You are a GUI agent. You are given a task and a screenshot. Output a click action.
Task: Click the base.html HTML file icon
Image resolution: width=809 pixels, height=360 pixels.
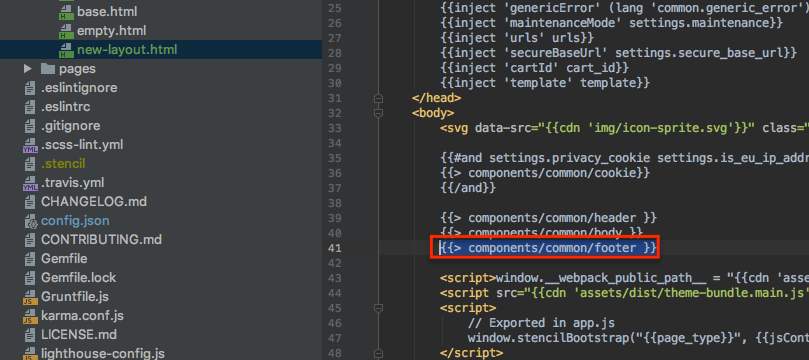pos(66,11)
